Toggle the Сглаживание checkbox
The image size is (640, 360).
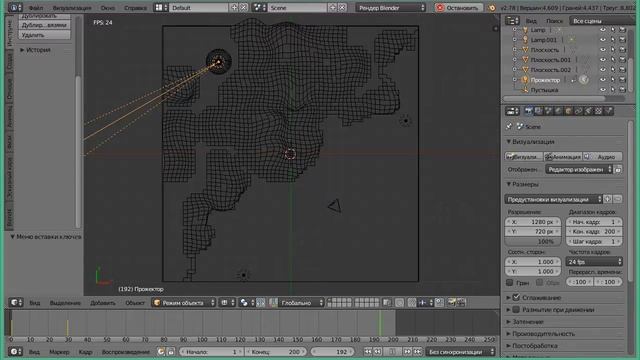point(516,298)
